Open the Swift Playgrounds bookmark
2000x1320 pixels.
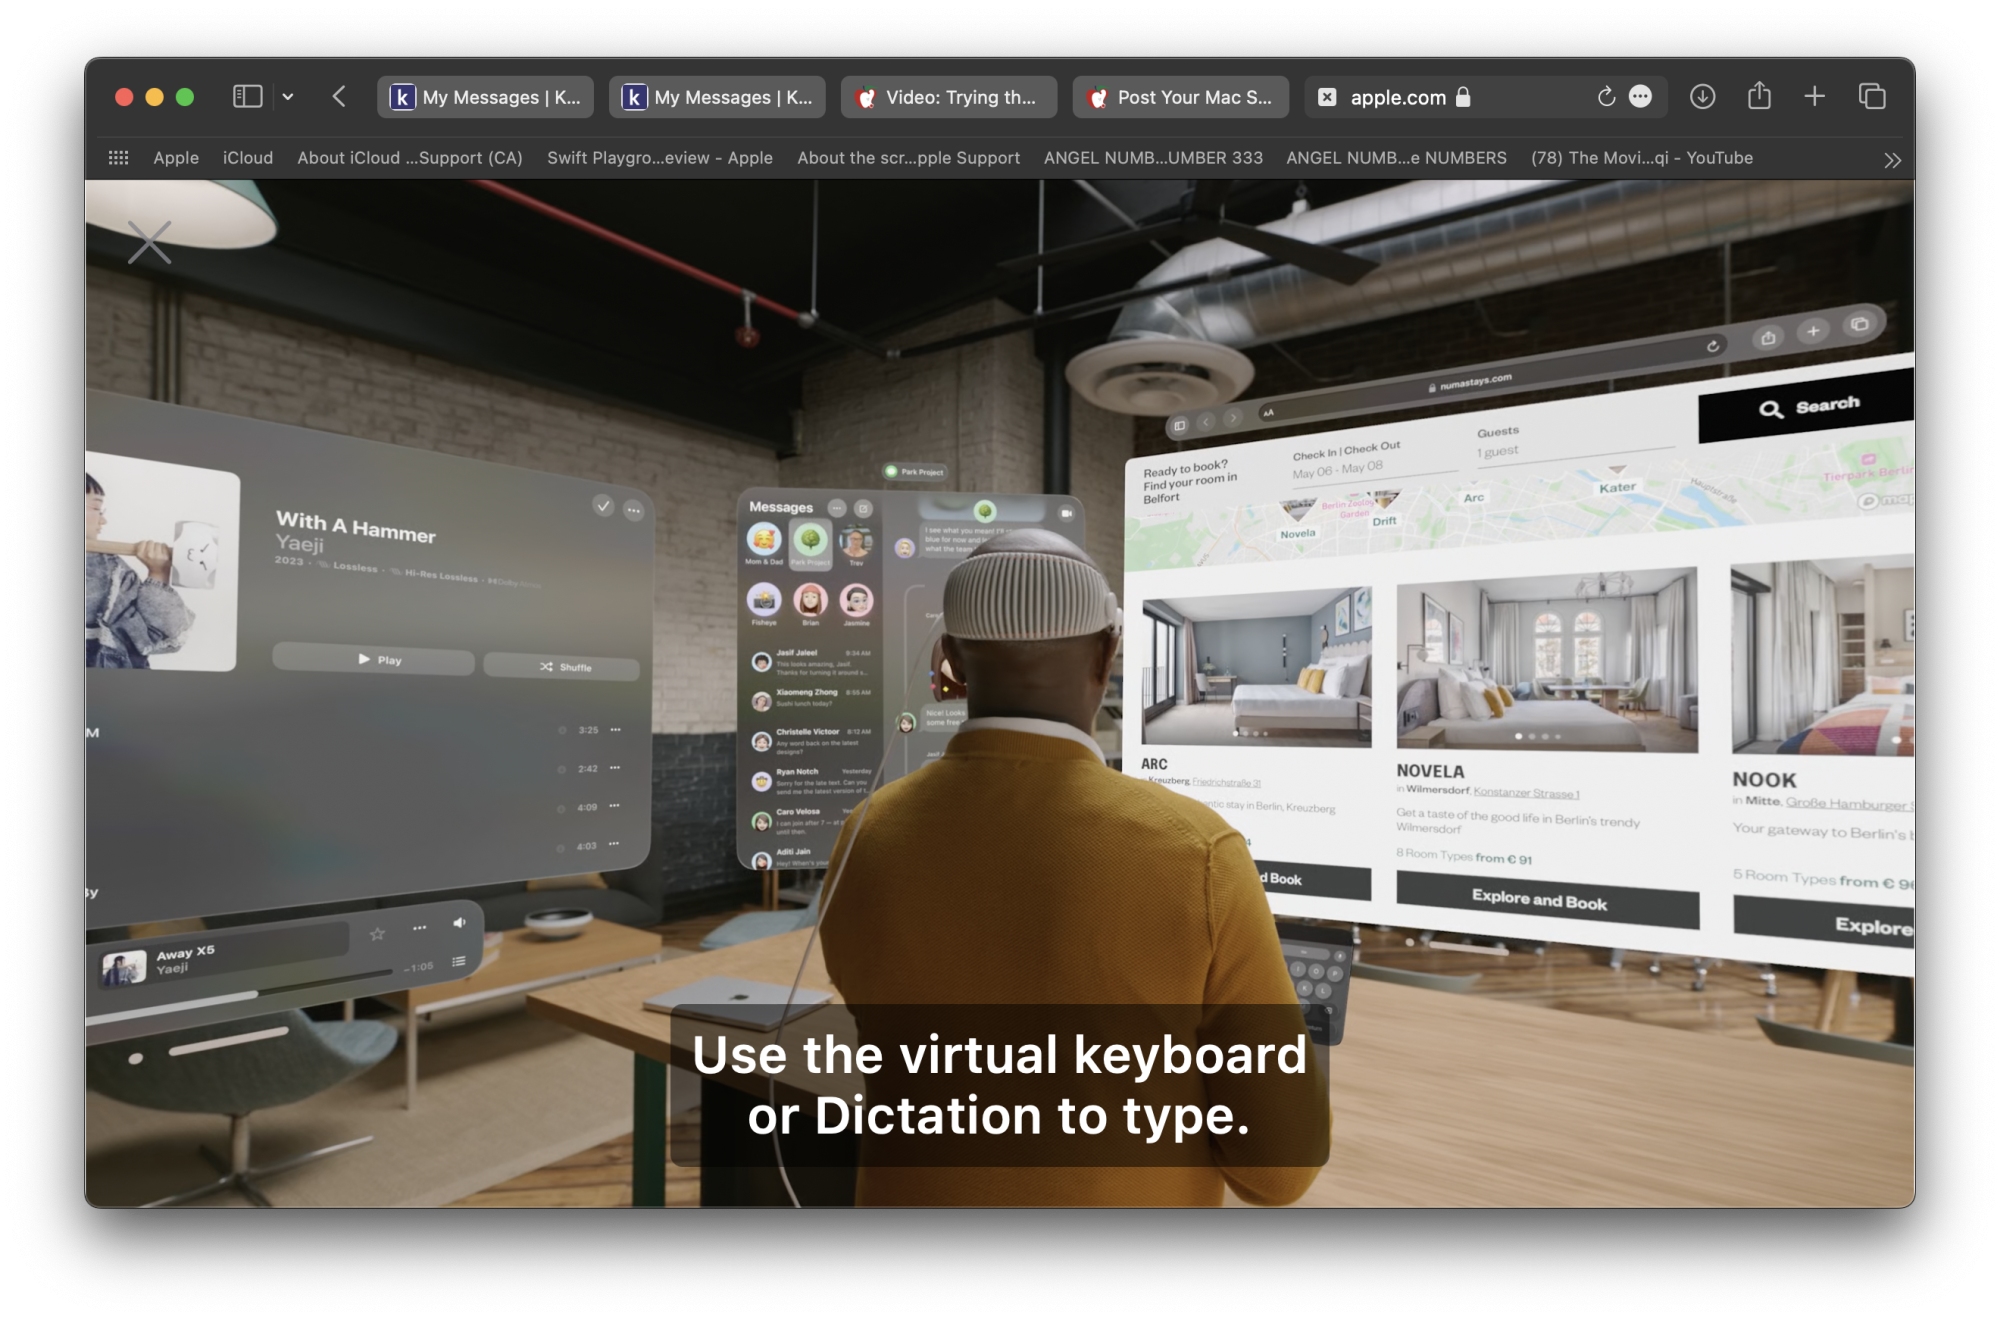pyautogui.click(x=659, y=158)
